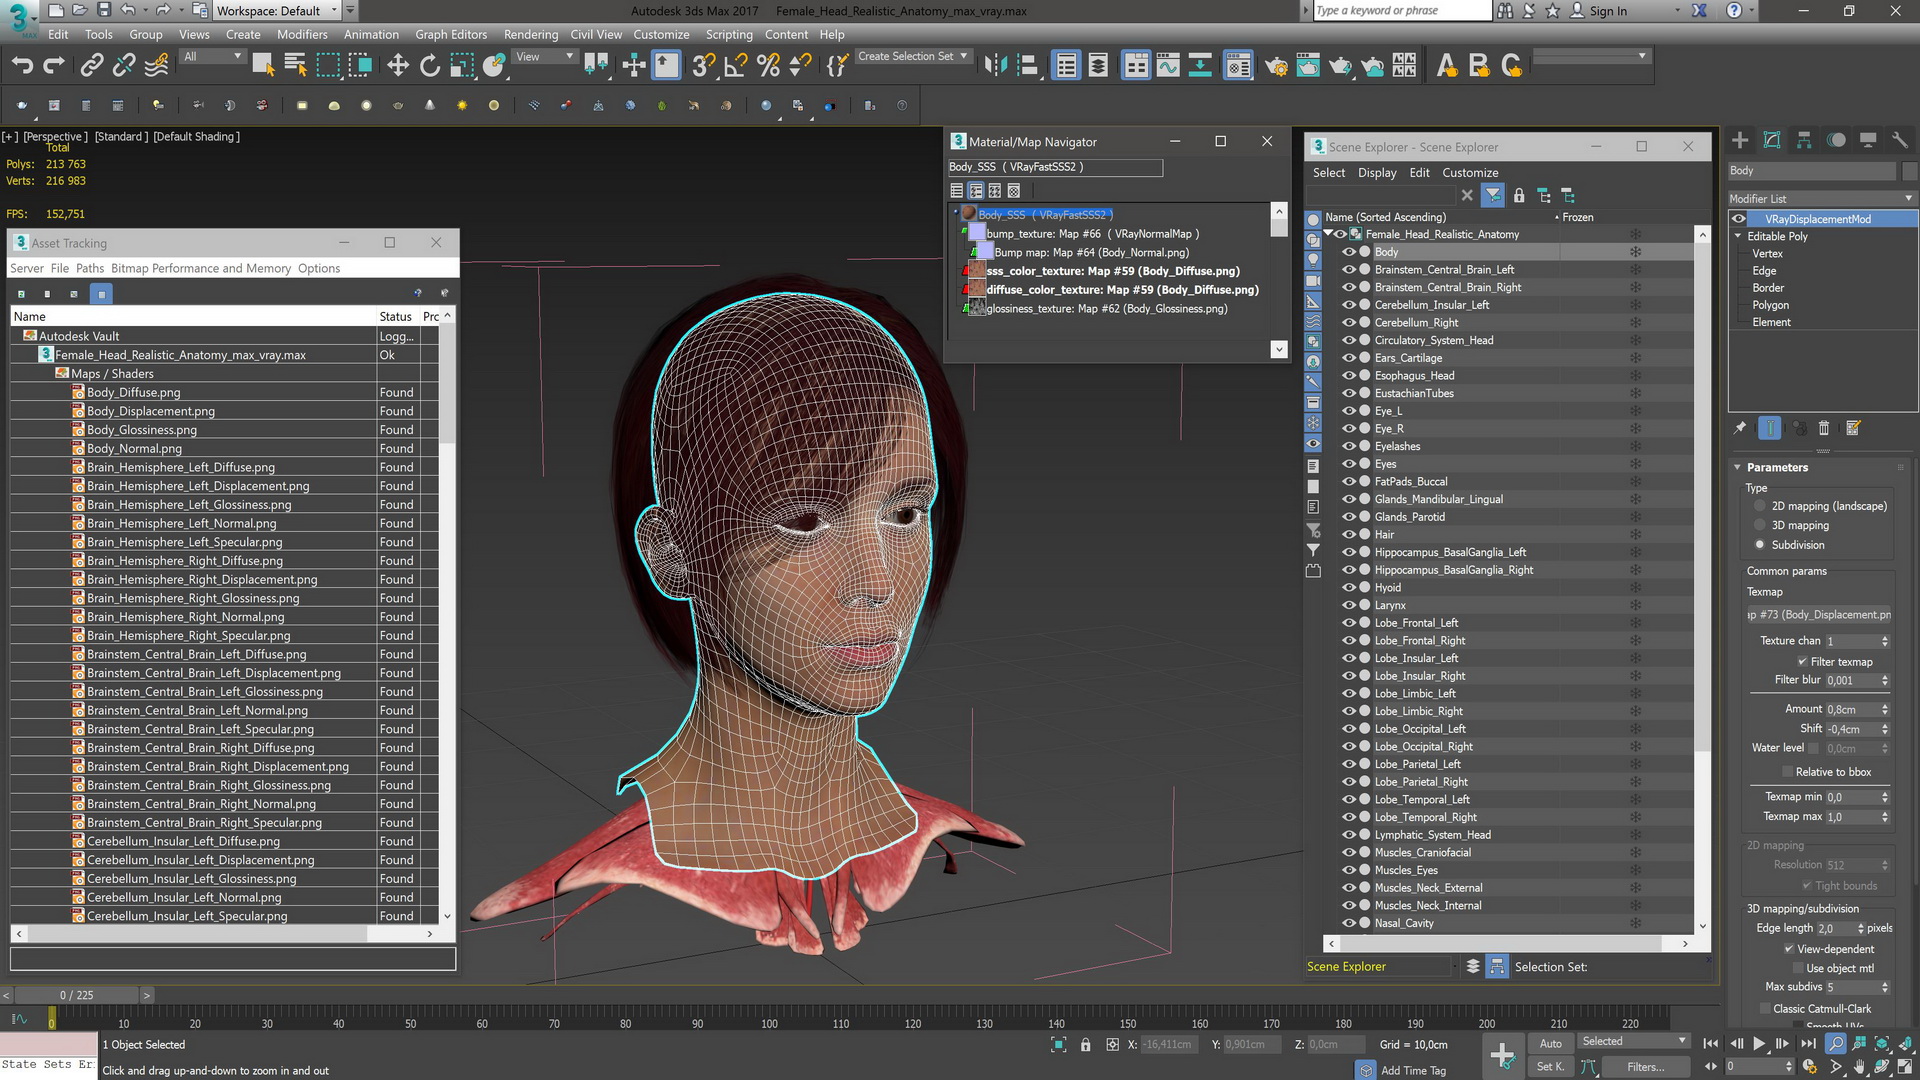Image resolution: width=1920 pixels, height=1080 pixels.
Task: Hide the Body object in Scene Explorer
Action: tap(1349, 252)
